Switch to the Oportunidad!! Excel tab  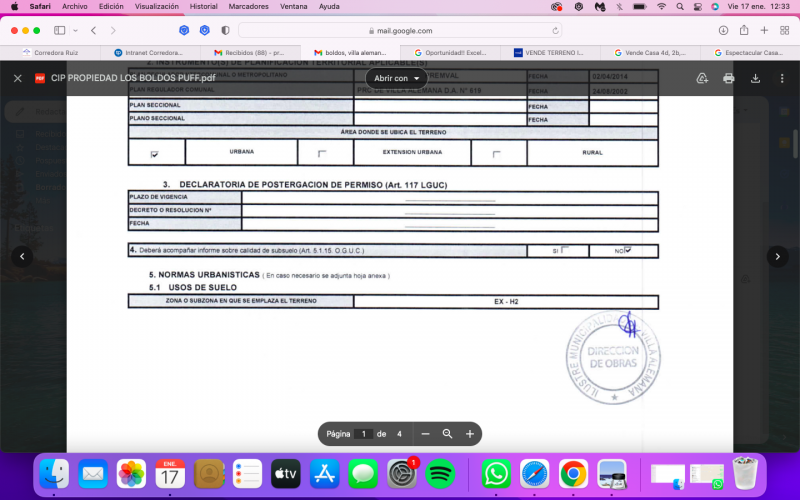tap(450, 53)
